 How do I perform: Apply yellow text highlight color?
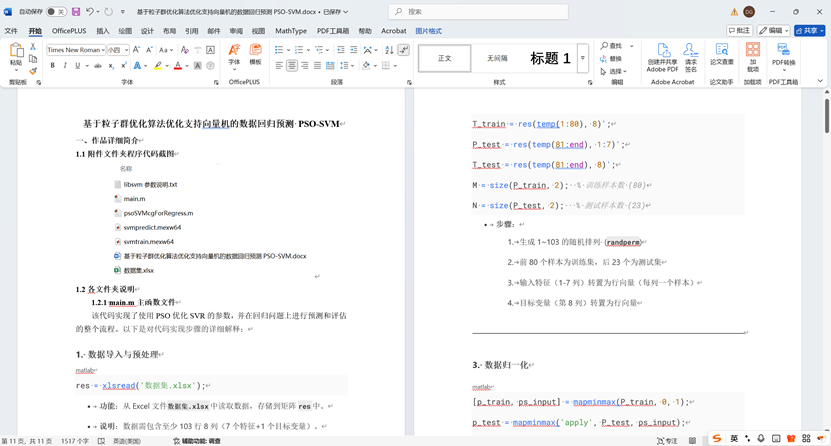157,66
